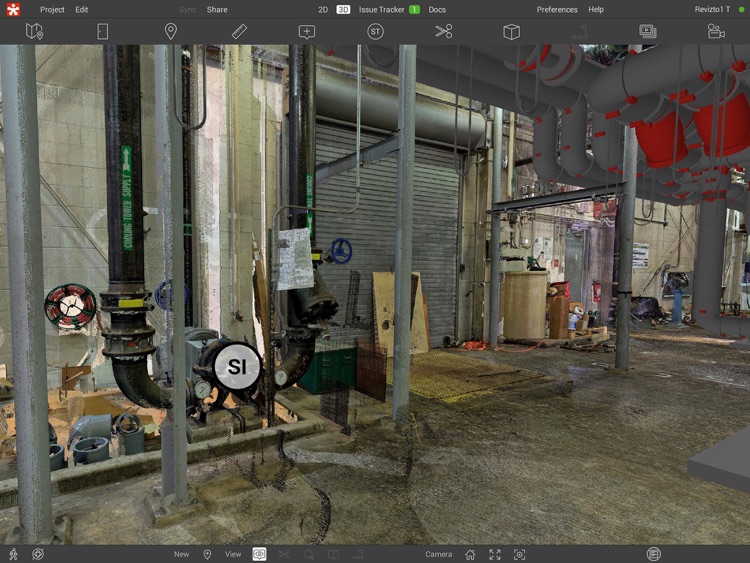
Task: Open the video slideshow tool
Action: pos(648,32)
